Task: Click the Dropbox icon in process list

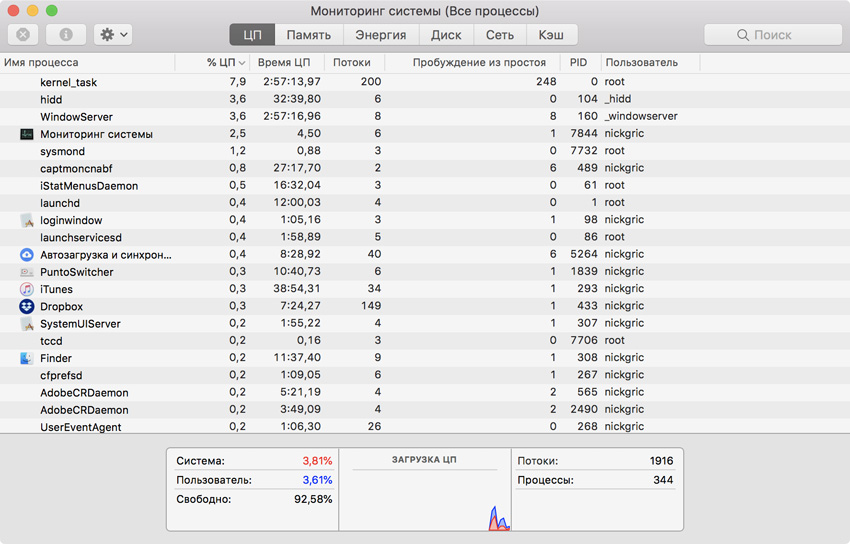Action: pyautogui.click(x=27, y=306)
